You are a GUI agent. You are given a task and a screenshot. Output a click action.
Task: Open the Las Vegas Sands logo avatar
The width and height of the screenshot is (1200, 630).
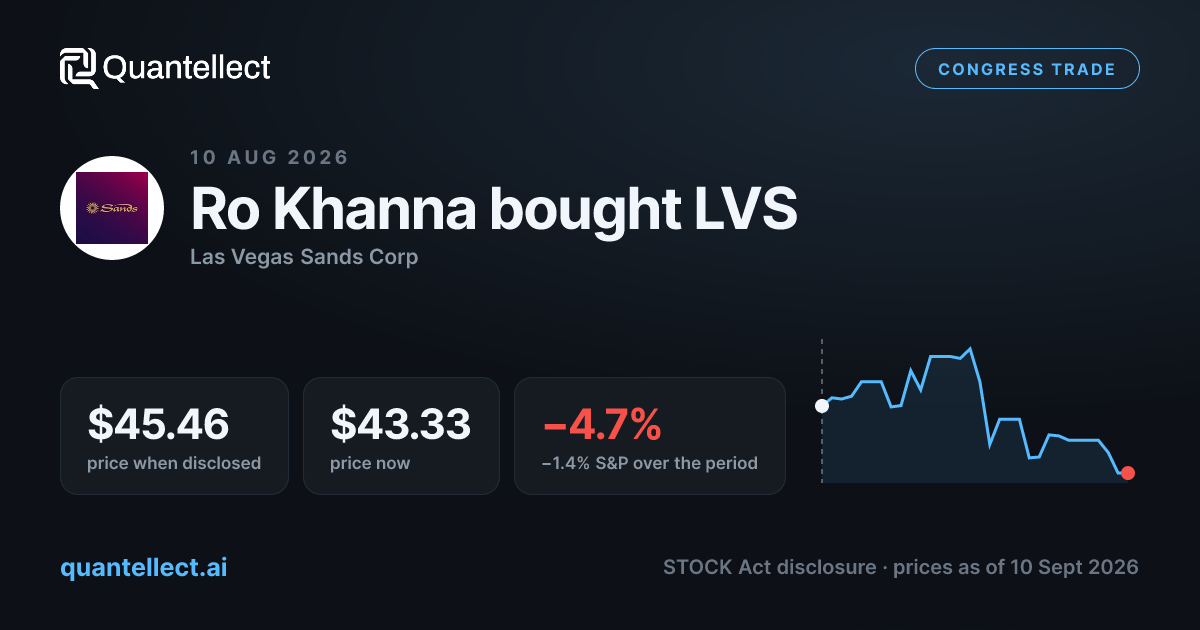[x=112, y=208]
